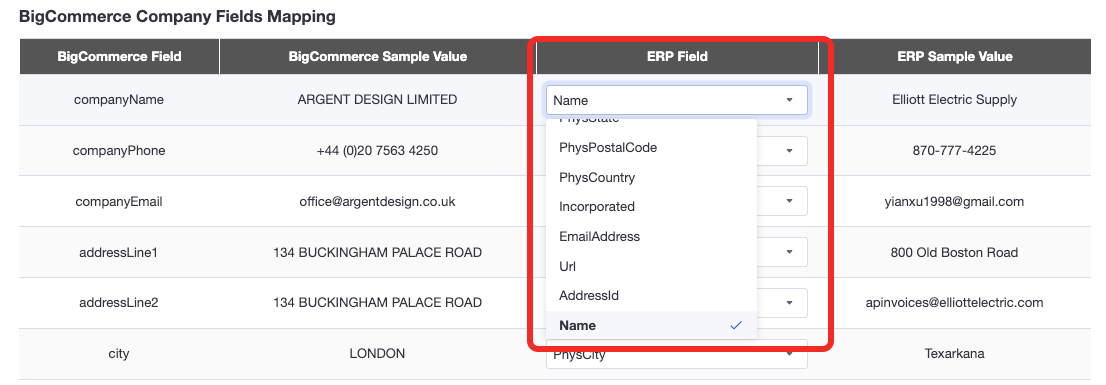
Task: Click the BigCommerce Field column header
Action: tap(119, 56)
